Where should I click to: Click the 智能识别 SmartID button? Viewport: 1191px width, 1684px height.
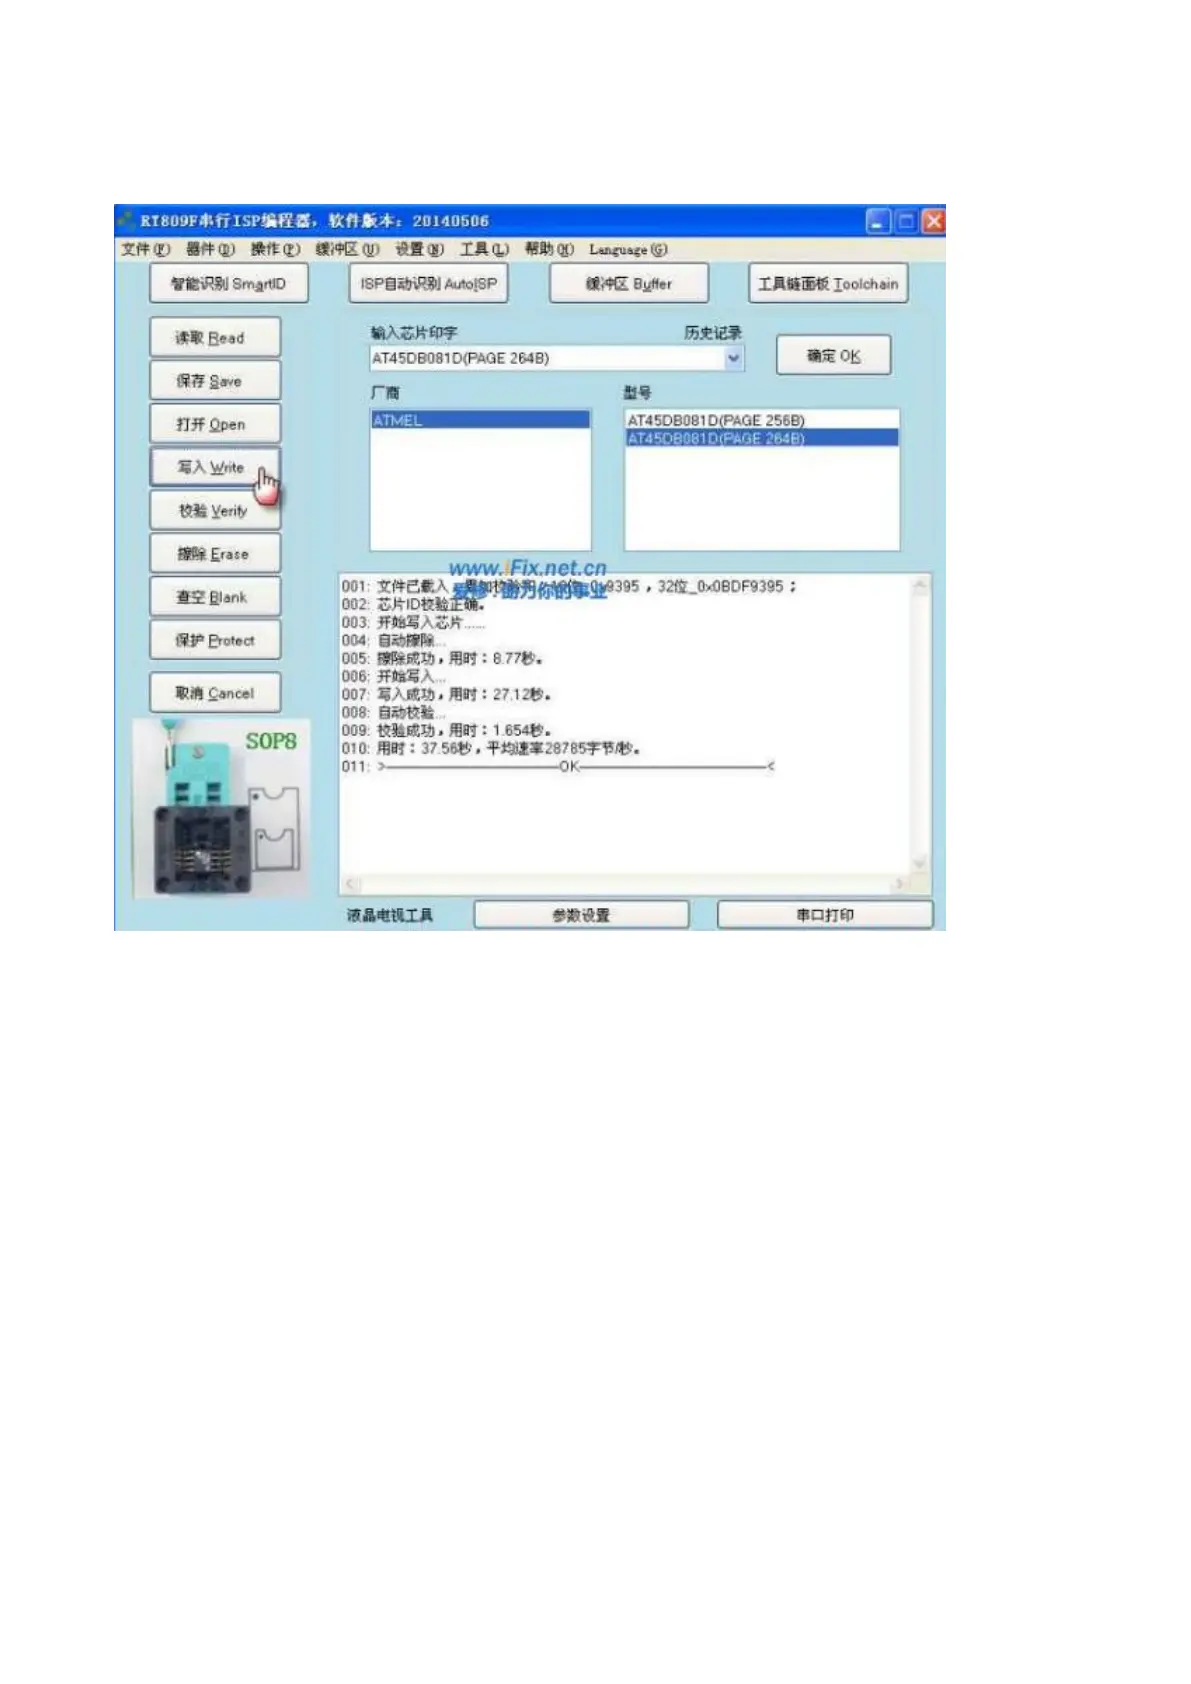pos(229,283)
